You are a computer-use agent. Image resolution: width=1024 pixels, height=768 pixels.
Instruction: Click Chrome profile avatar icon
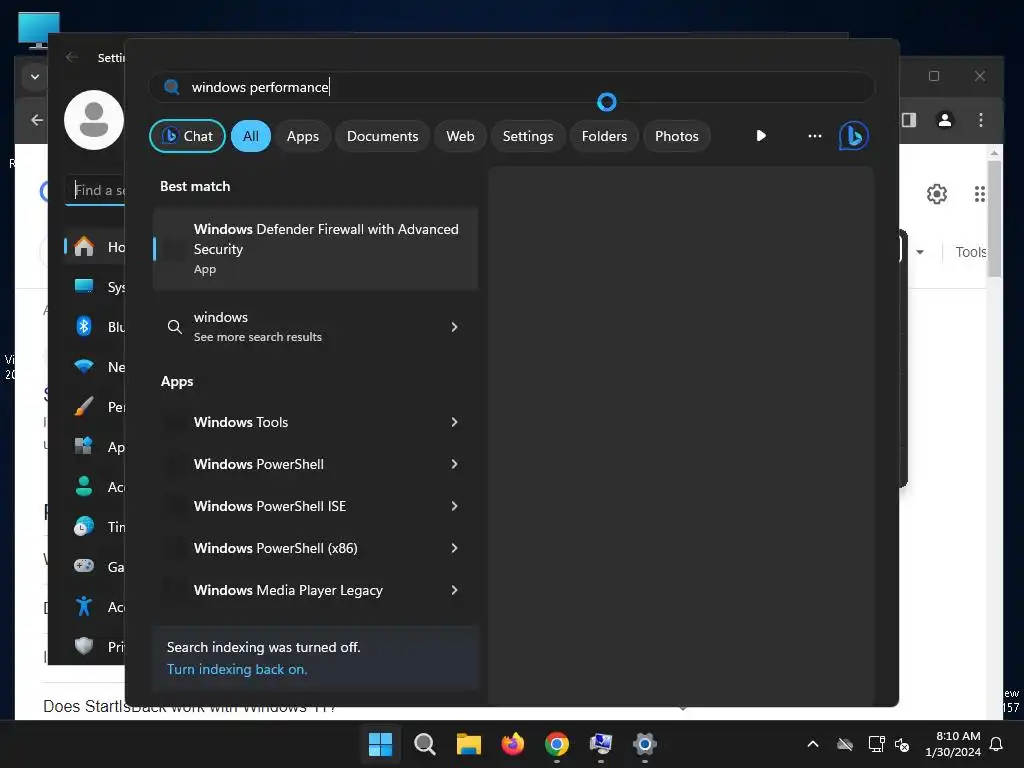[944, 120]
